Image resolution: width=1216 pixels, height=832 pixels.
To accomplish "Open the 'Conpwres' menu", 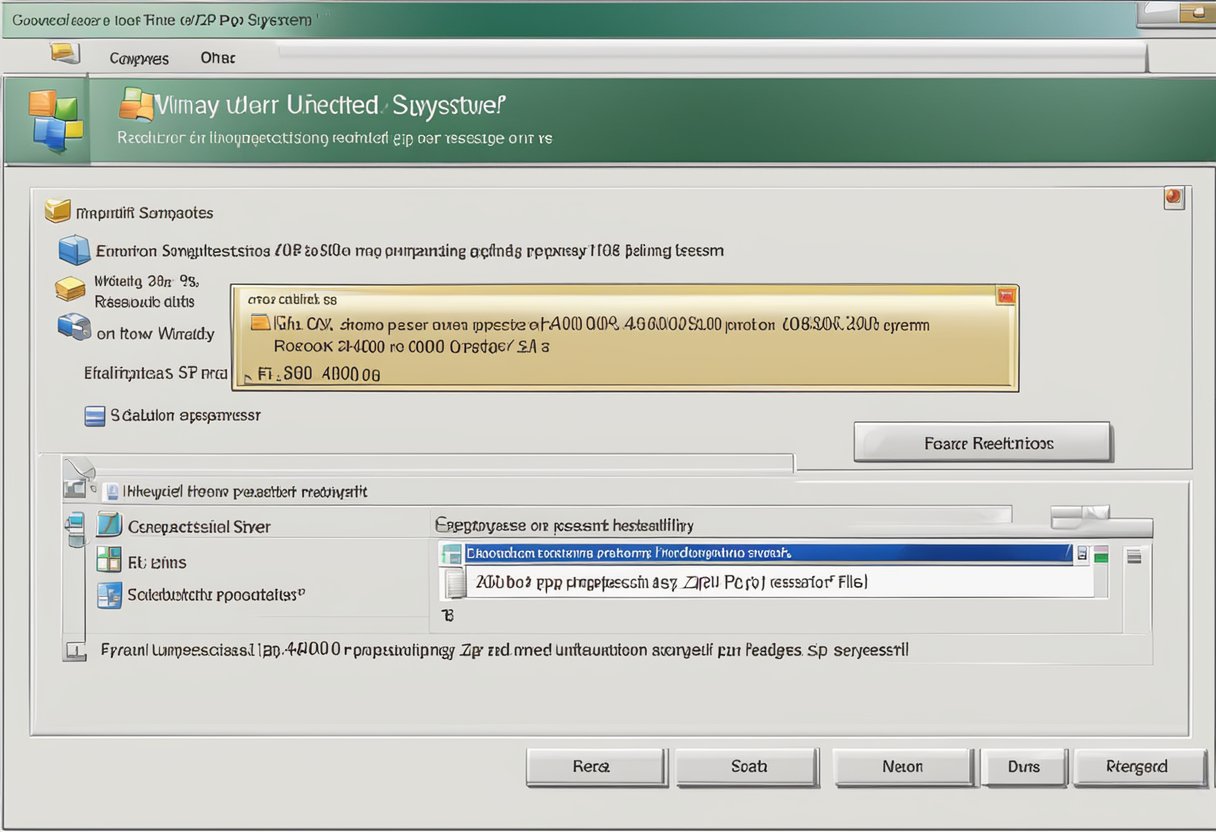I will click(x=139, y=58).
